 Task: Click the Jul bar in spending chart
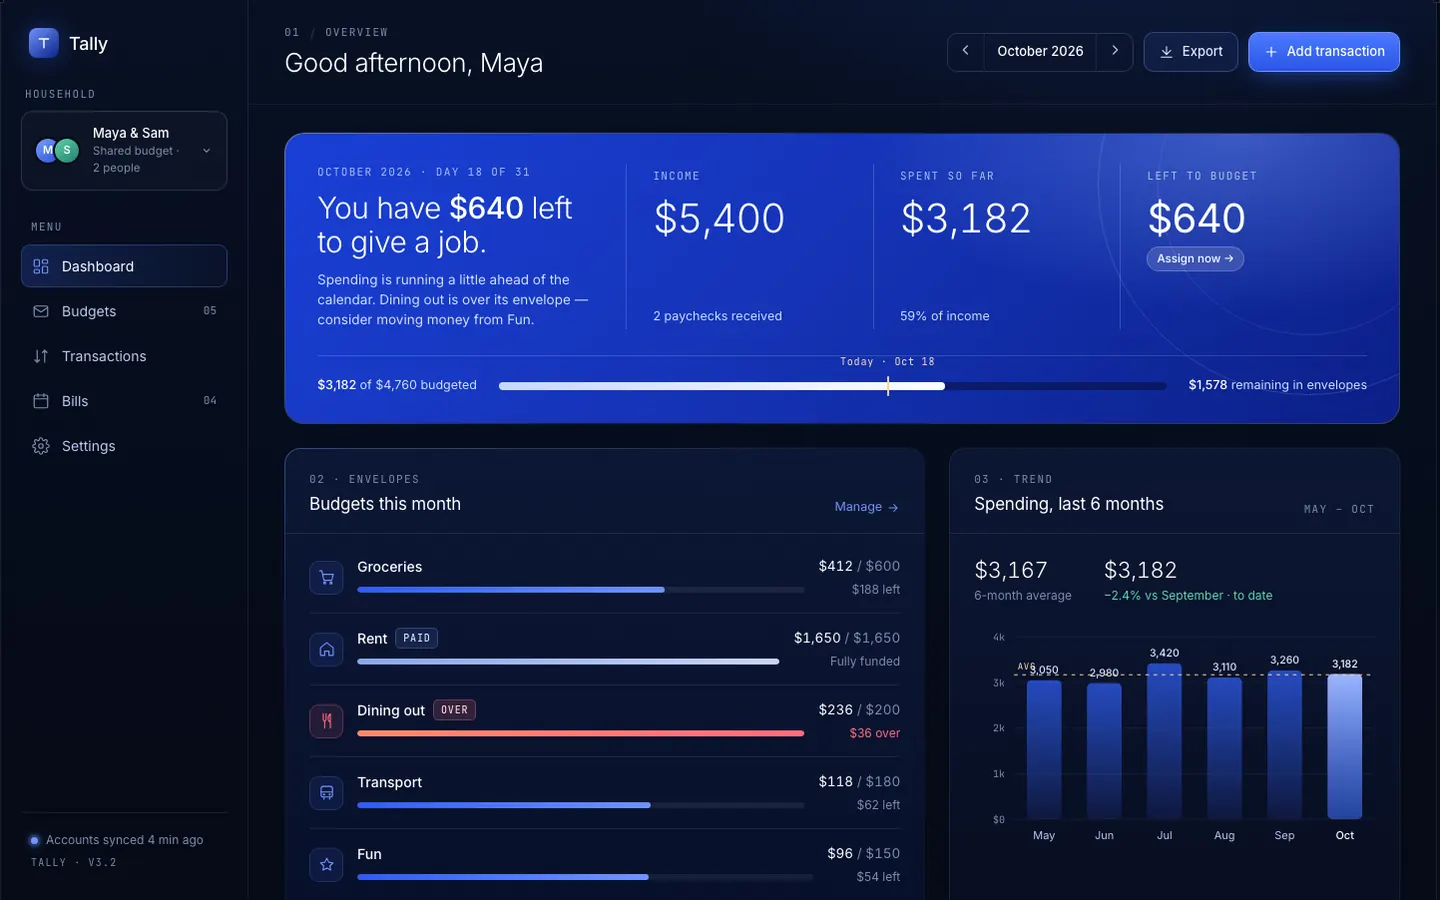1164,741
